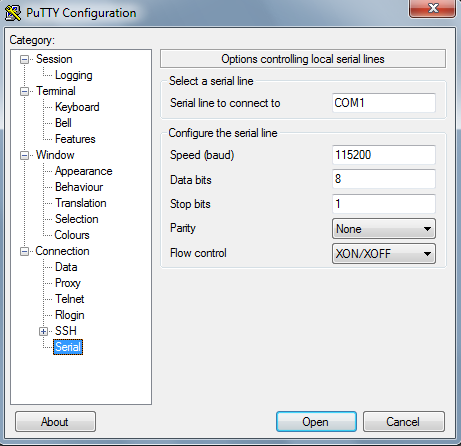Select the Session category
Screen dimensions: 461x446
tap(54, 59)
